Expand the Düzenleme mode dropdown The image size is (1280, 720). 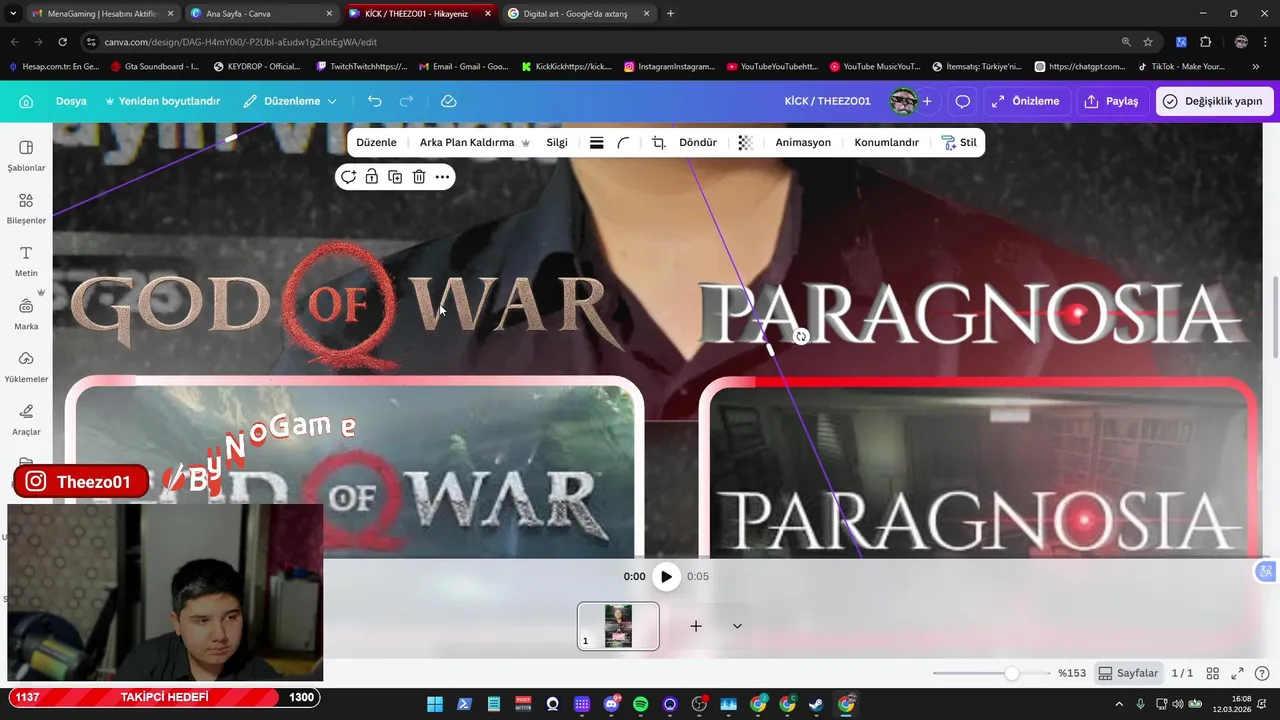tap(290, 101)
